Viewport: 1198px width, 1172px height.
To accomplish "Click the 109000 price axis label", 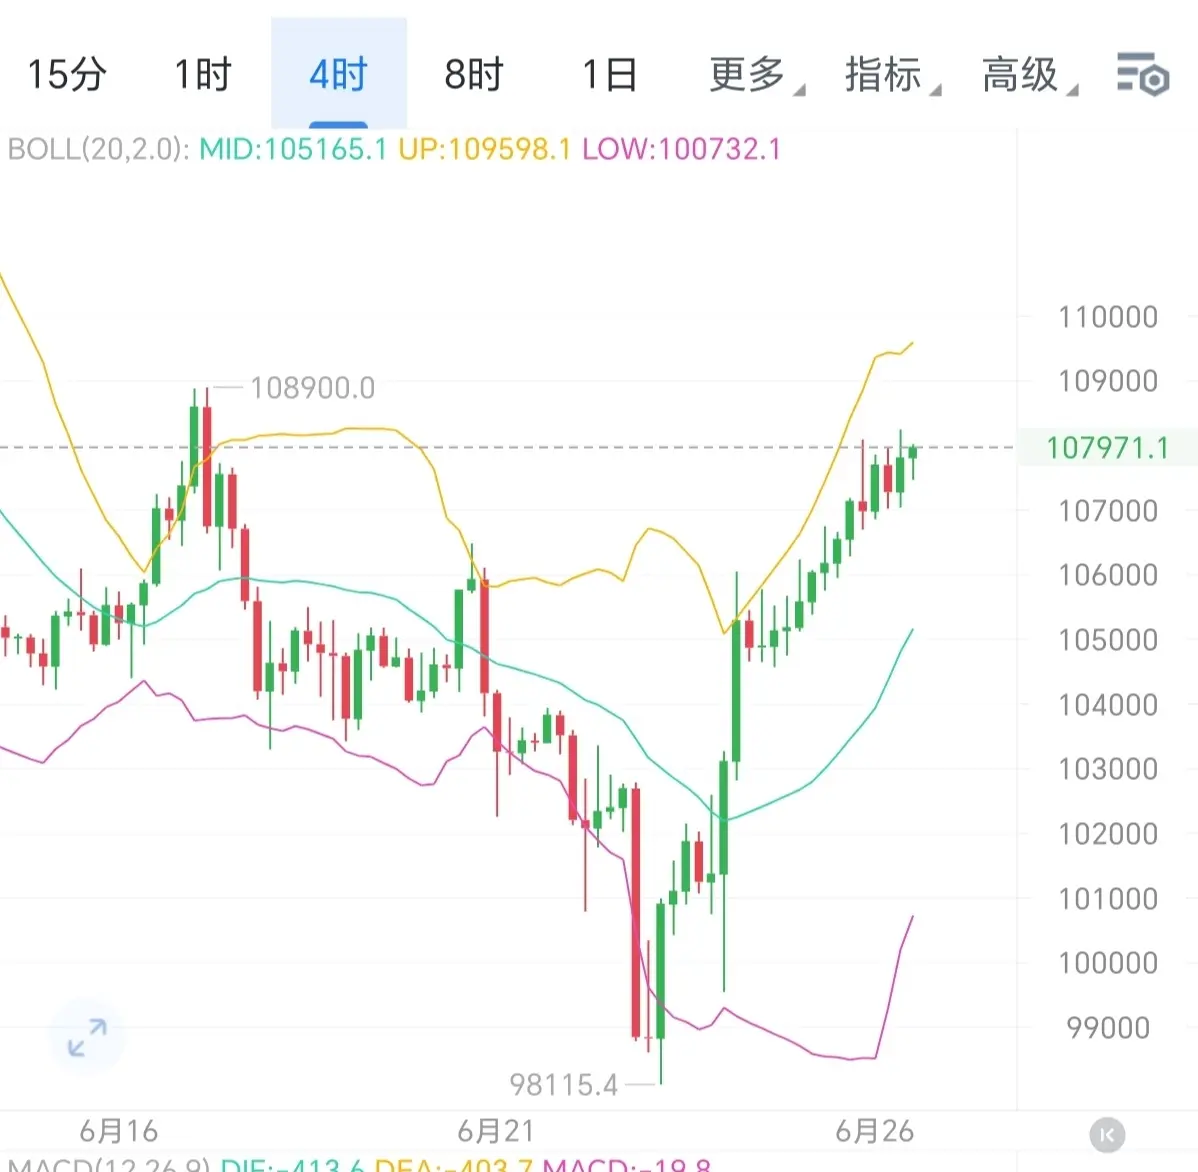I will point(1108,381).
